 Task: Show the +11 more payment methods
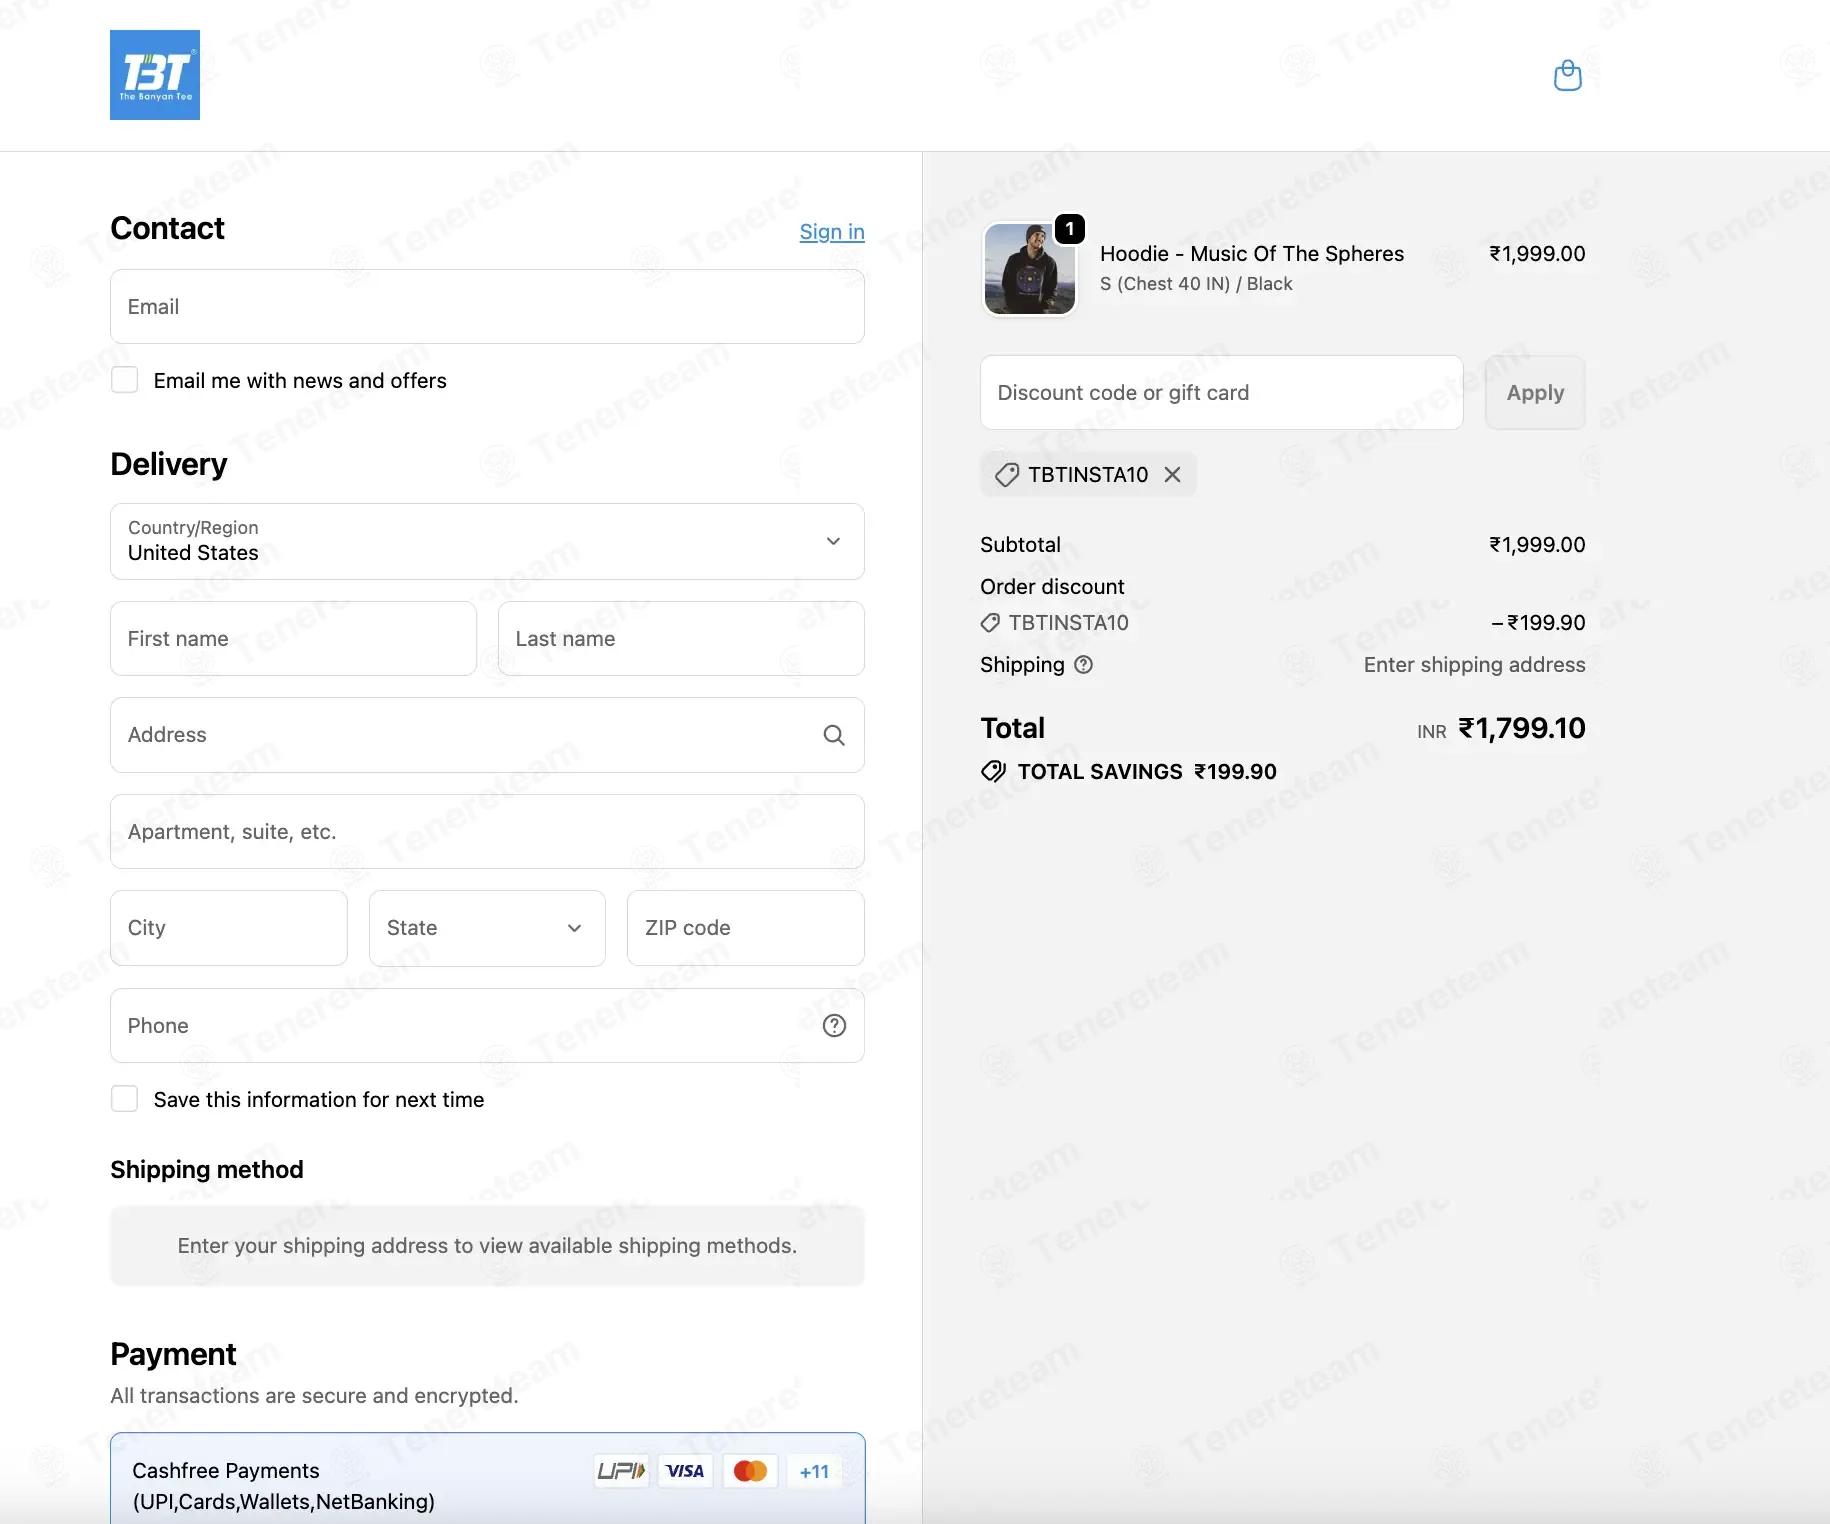tap(814, 1471)
